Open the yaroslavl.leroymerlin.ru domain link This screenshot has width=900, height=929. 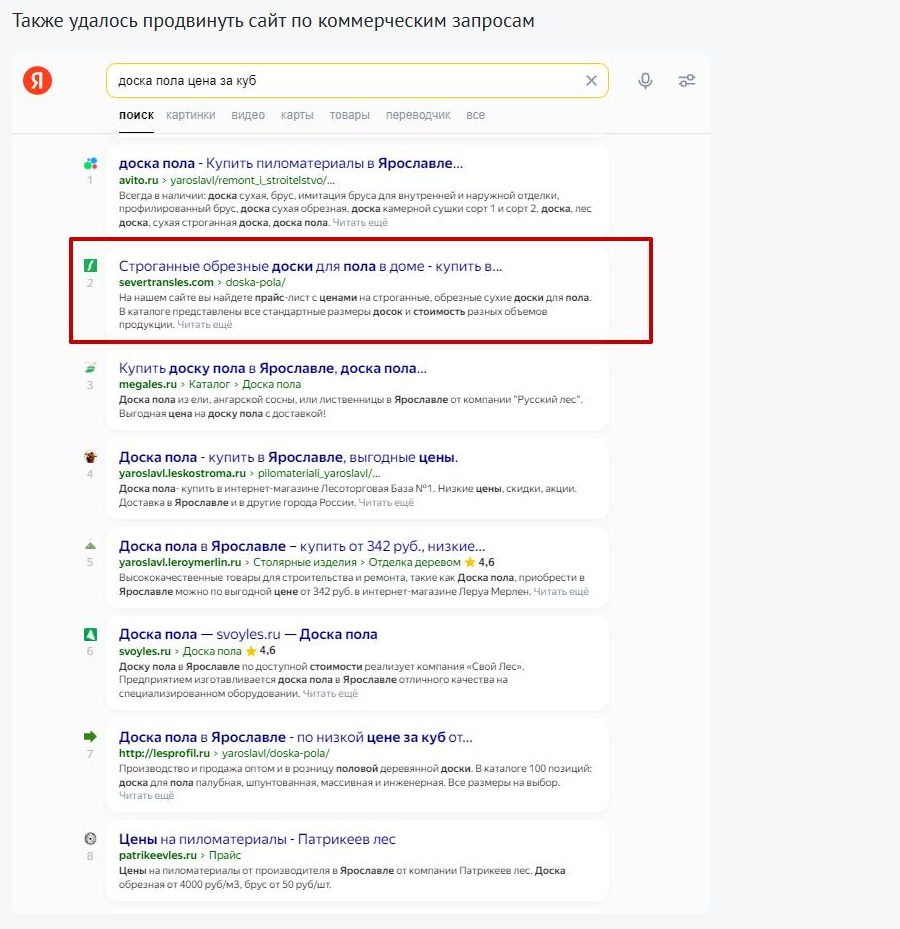180,563
